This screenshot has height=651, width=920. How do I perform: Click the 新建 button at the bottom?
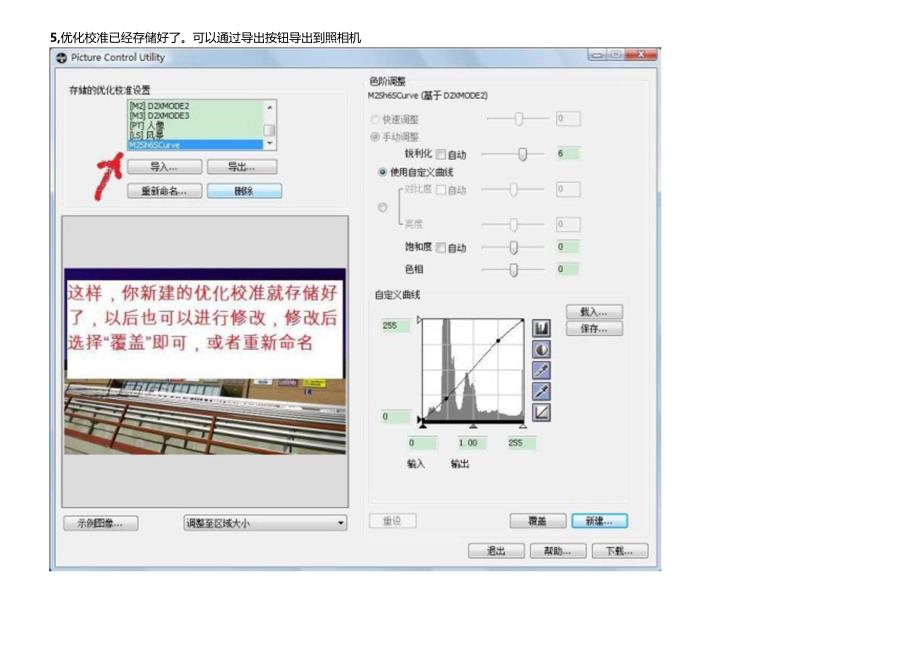click(598, 521)
